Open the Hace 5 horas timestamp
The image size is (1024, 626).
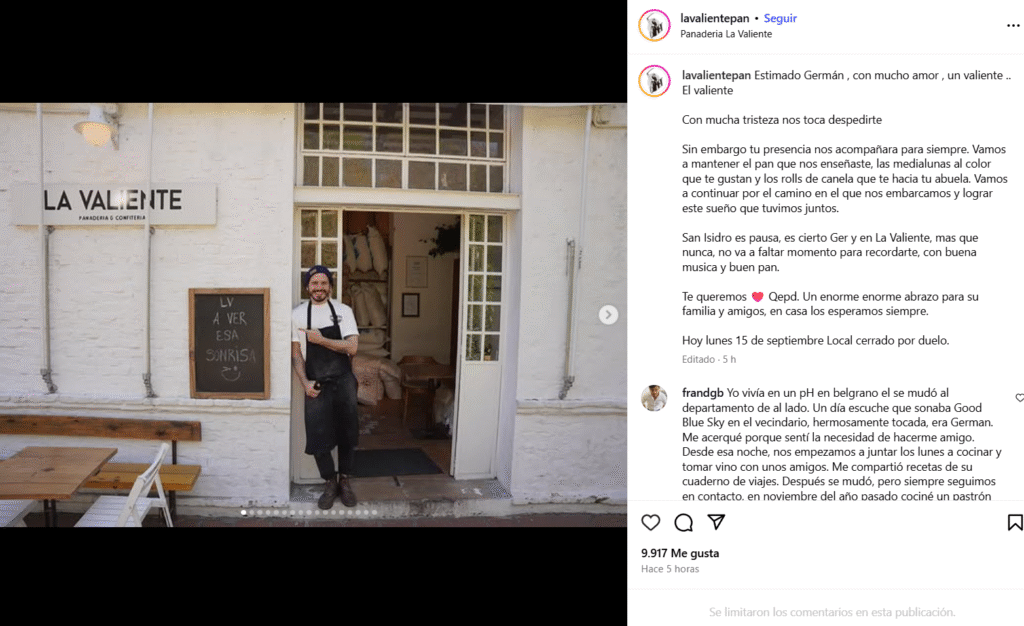670,569
